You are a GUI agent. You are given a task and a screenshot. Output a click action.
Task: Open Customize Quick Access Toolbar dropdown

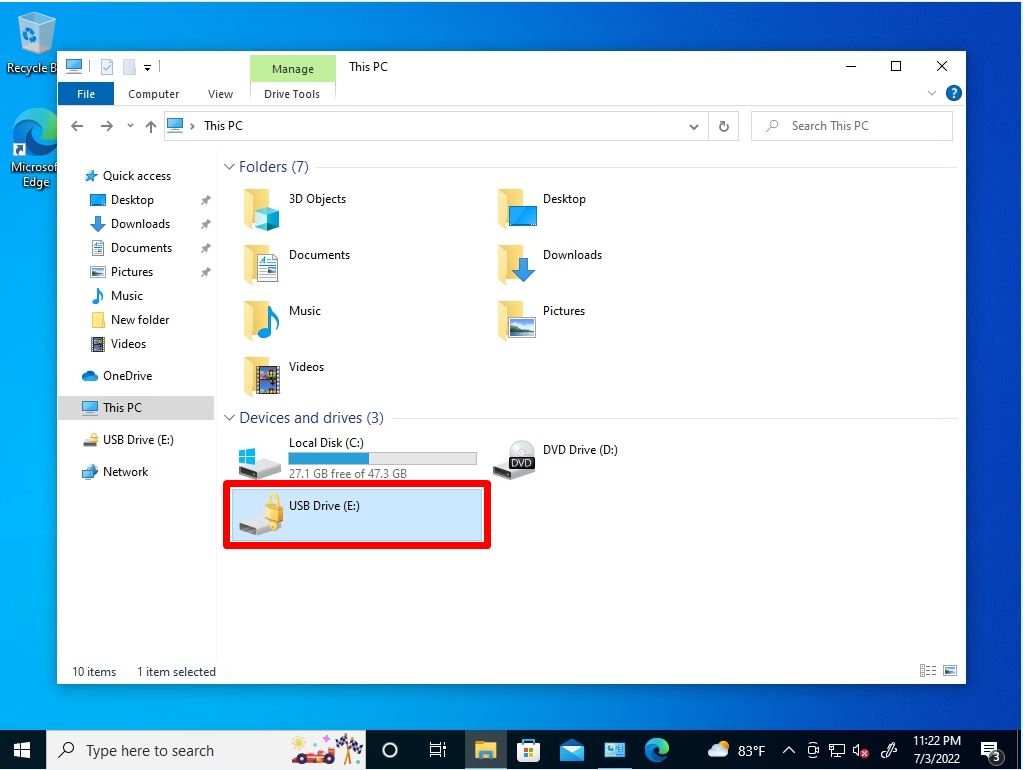coord(147,67)
